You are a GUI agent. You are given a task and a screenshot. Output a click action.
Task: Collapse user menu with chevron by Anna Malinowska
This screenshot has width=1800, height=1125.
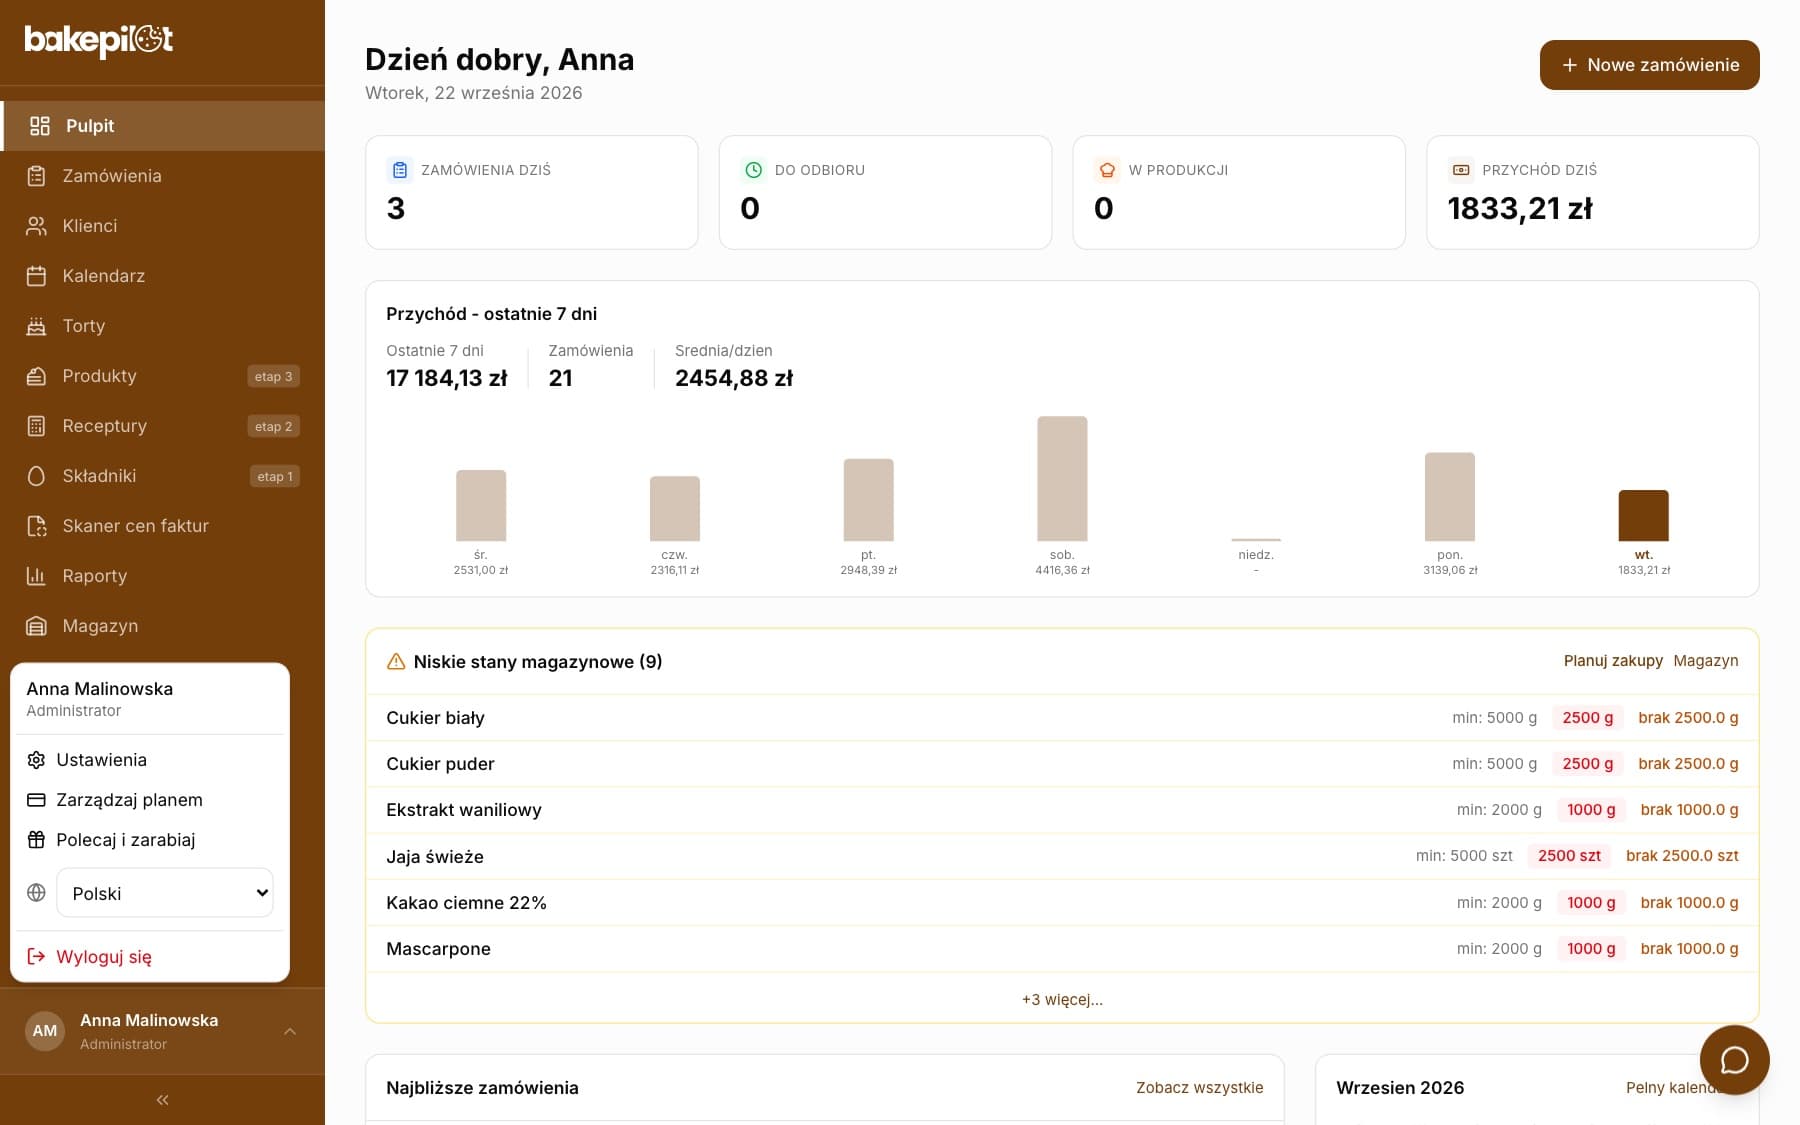pyautogui.click(x=290, y=1031)
